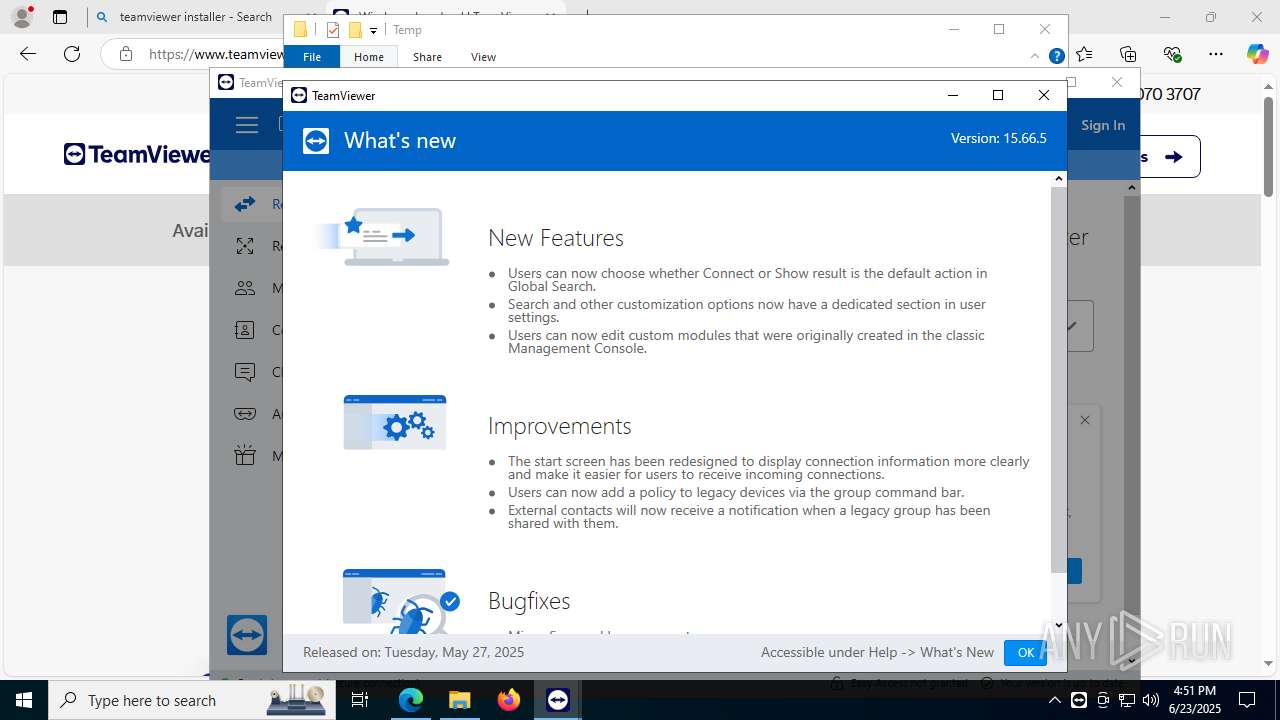Open Augmented Reality headset icon in sidebar
This screenshot has width=1280, height=720.
click(x=245, y=414)
